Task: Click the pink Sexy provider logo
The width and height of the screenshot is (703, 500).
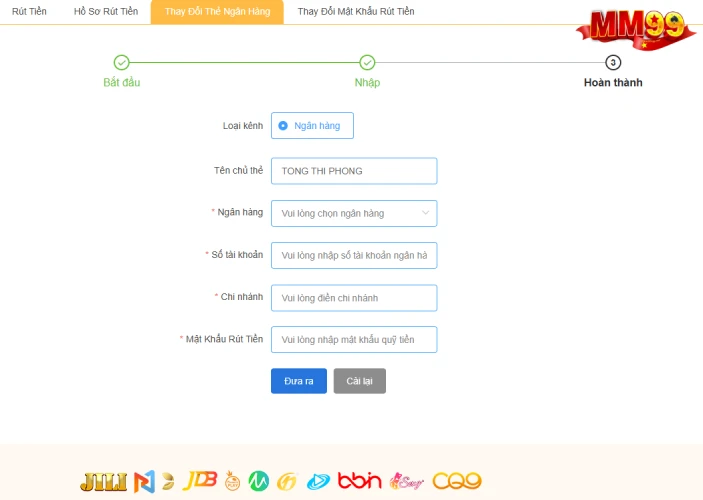Action: coord(406,482)
